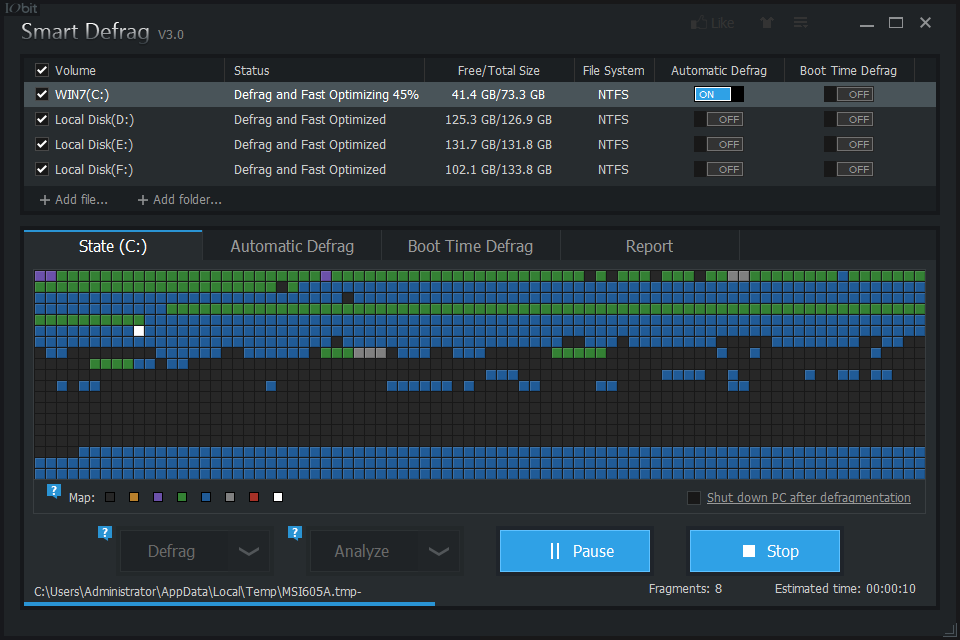Screen dimensions: 960x640
Task: Enable Boot Time Defrag for Local Disk(F:)
Action: click(849, 170)
